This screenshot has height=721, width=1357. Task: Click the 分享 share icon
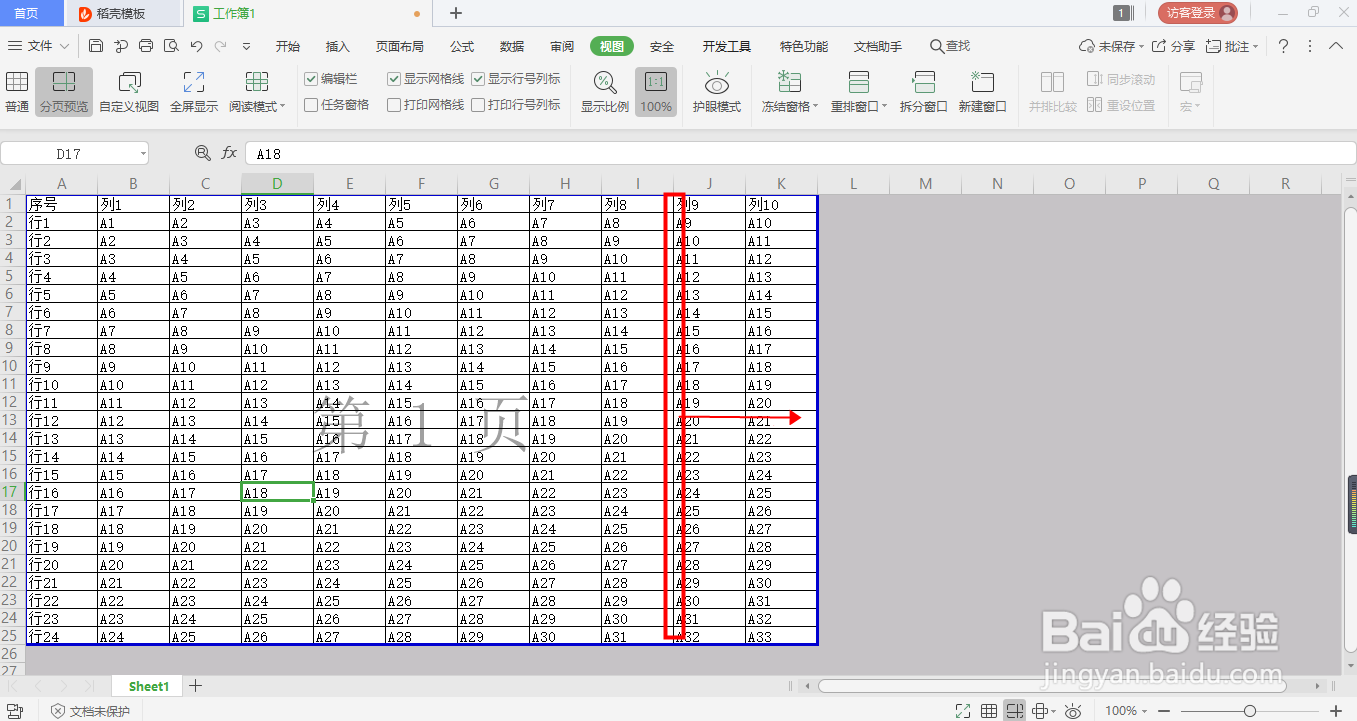[1173, 46]
